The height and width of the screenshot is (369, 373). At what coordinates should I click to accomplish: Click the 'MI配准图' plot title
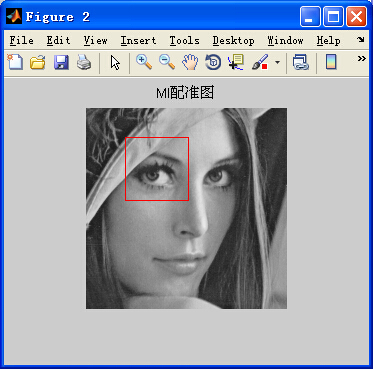(185, 94)
